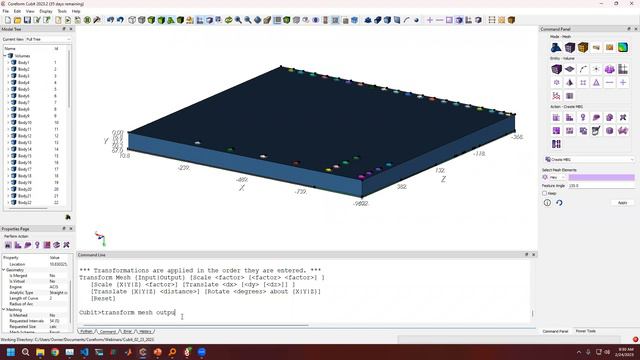The image size is (640, 360).
Task: Choose the Triangle entity icon
Action: [x=596, y=82]
